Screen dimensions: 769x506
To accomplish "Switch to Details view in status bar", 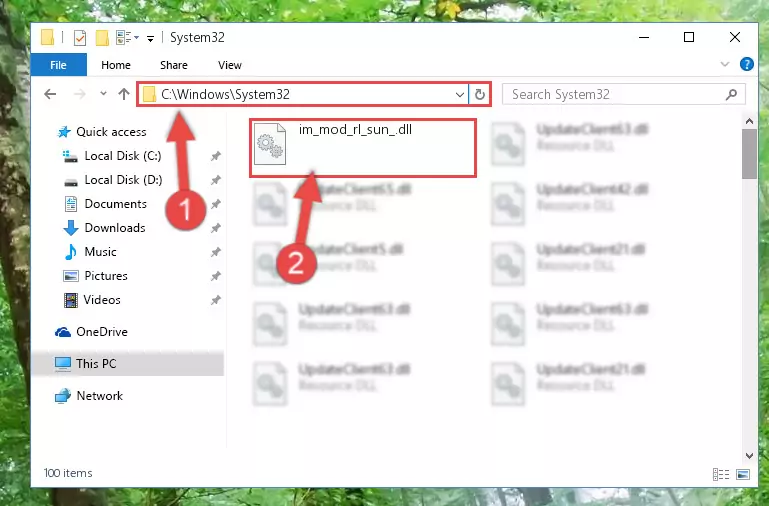I will pyautogui.click(x=720, y=474).
